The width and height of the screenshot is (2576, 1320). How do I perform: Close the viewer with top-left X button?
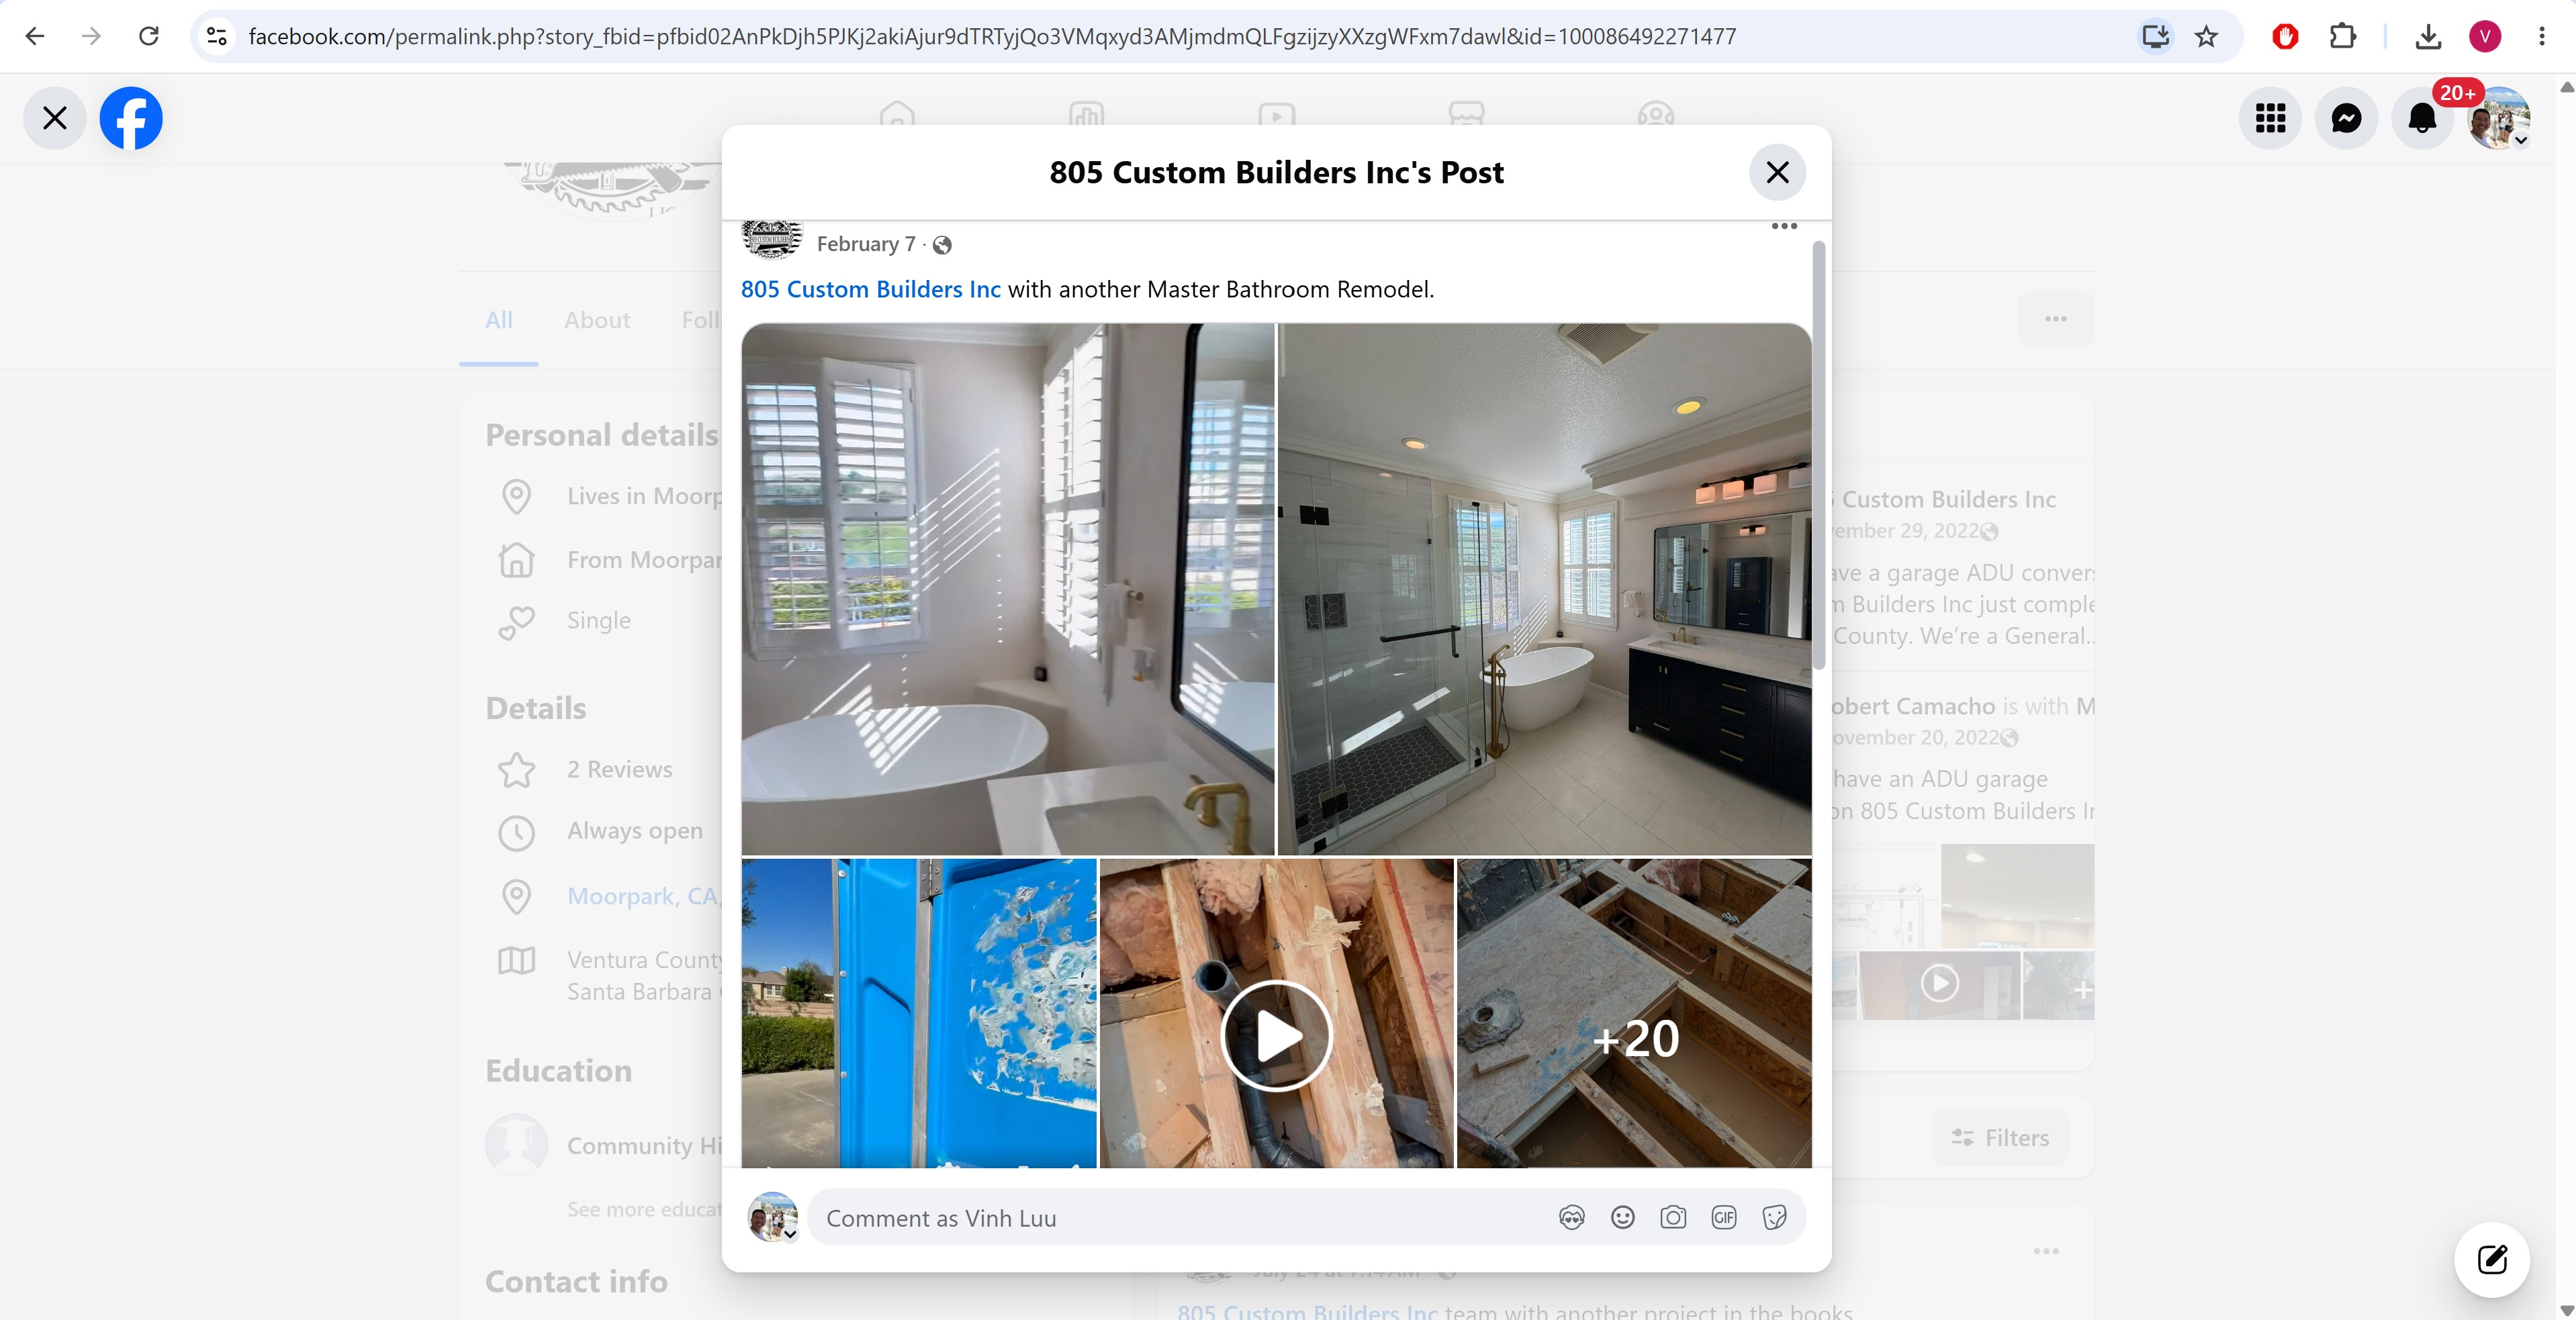click(55, 118)
